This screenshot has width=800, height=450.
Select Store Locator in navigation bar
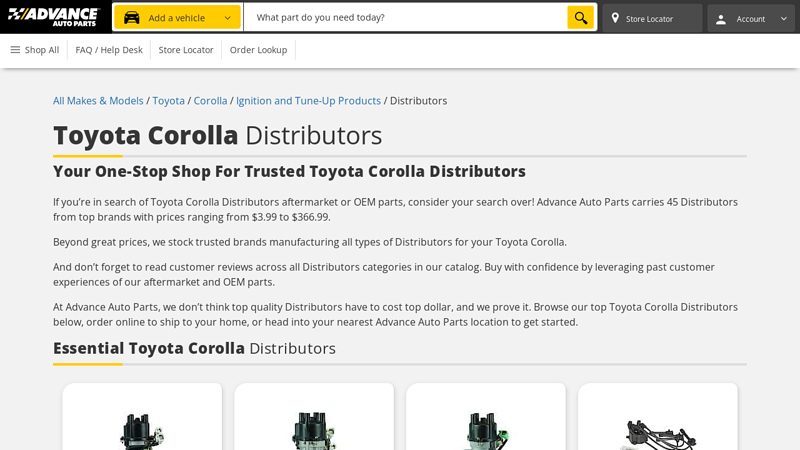click(x=186, y=50)
